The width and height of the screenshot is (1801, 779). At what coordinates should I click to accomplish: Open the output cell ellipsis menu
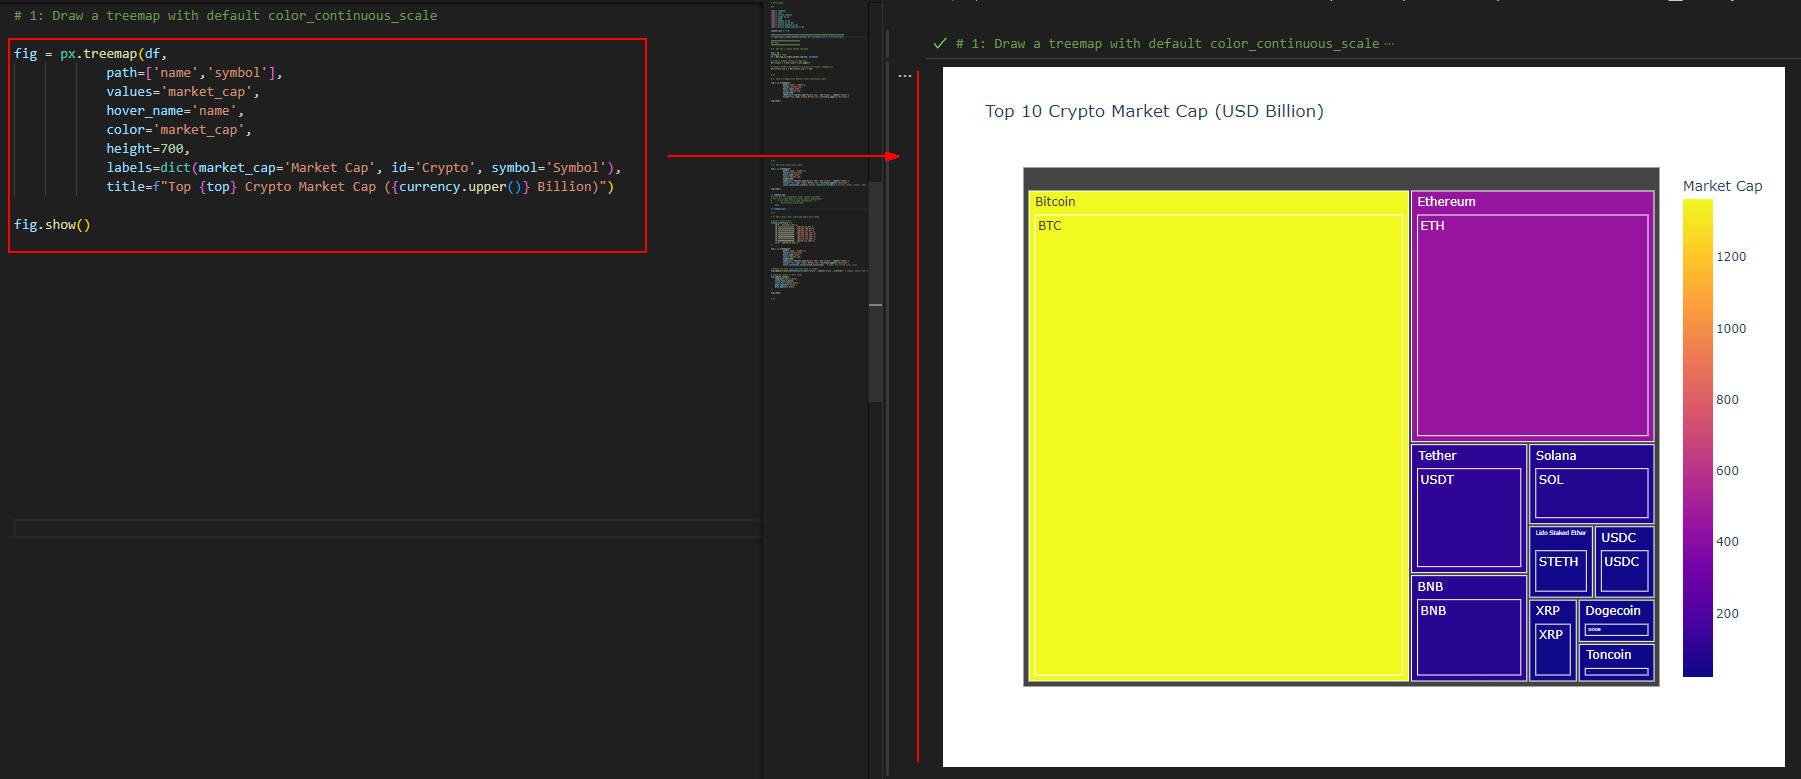pos(905,76)
